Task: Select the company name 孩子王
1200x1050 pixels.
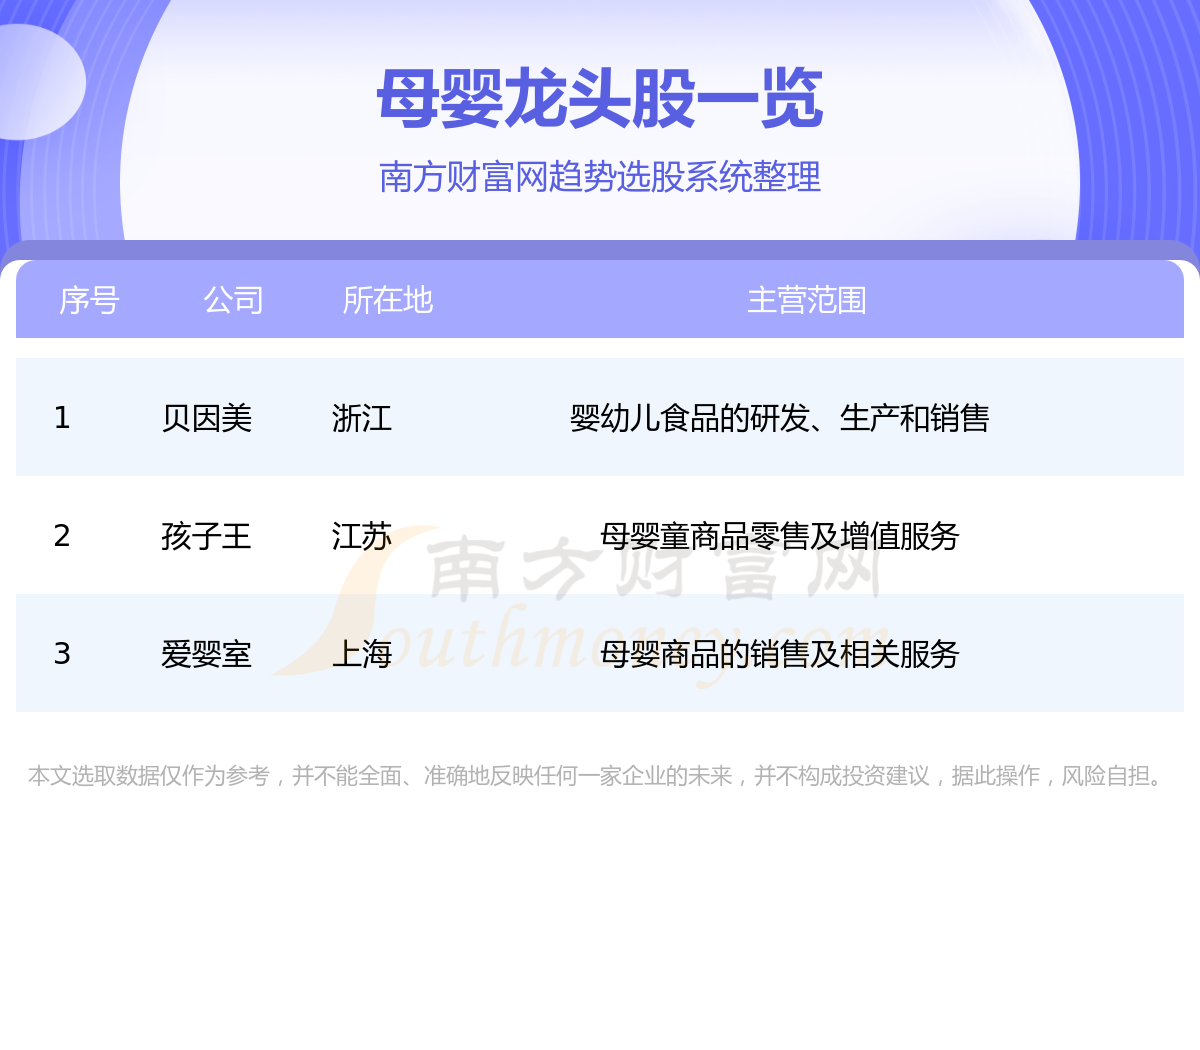Action: click(207, 536)
